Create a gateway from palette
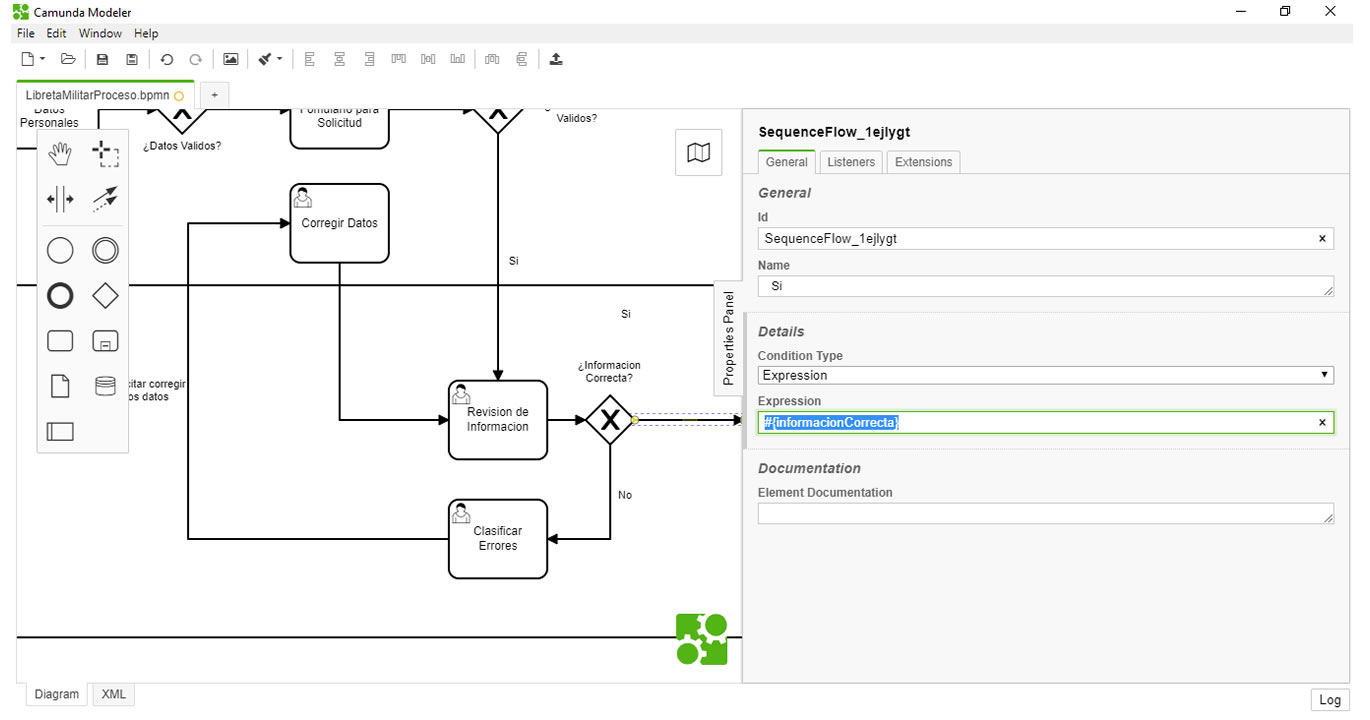This screenshot has height=720, width=1370. (105, 296)
